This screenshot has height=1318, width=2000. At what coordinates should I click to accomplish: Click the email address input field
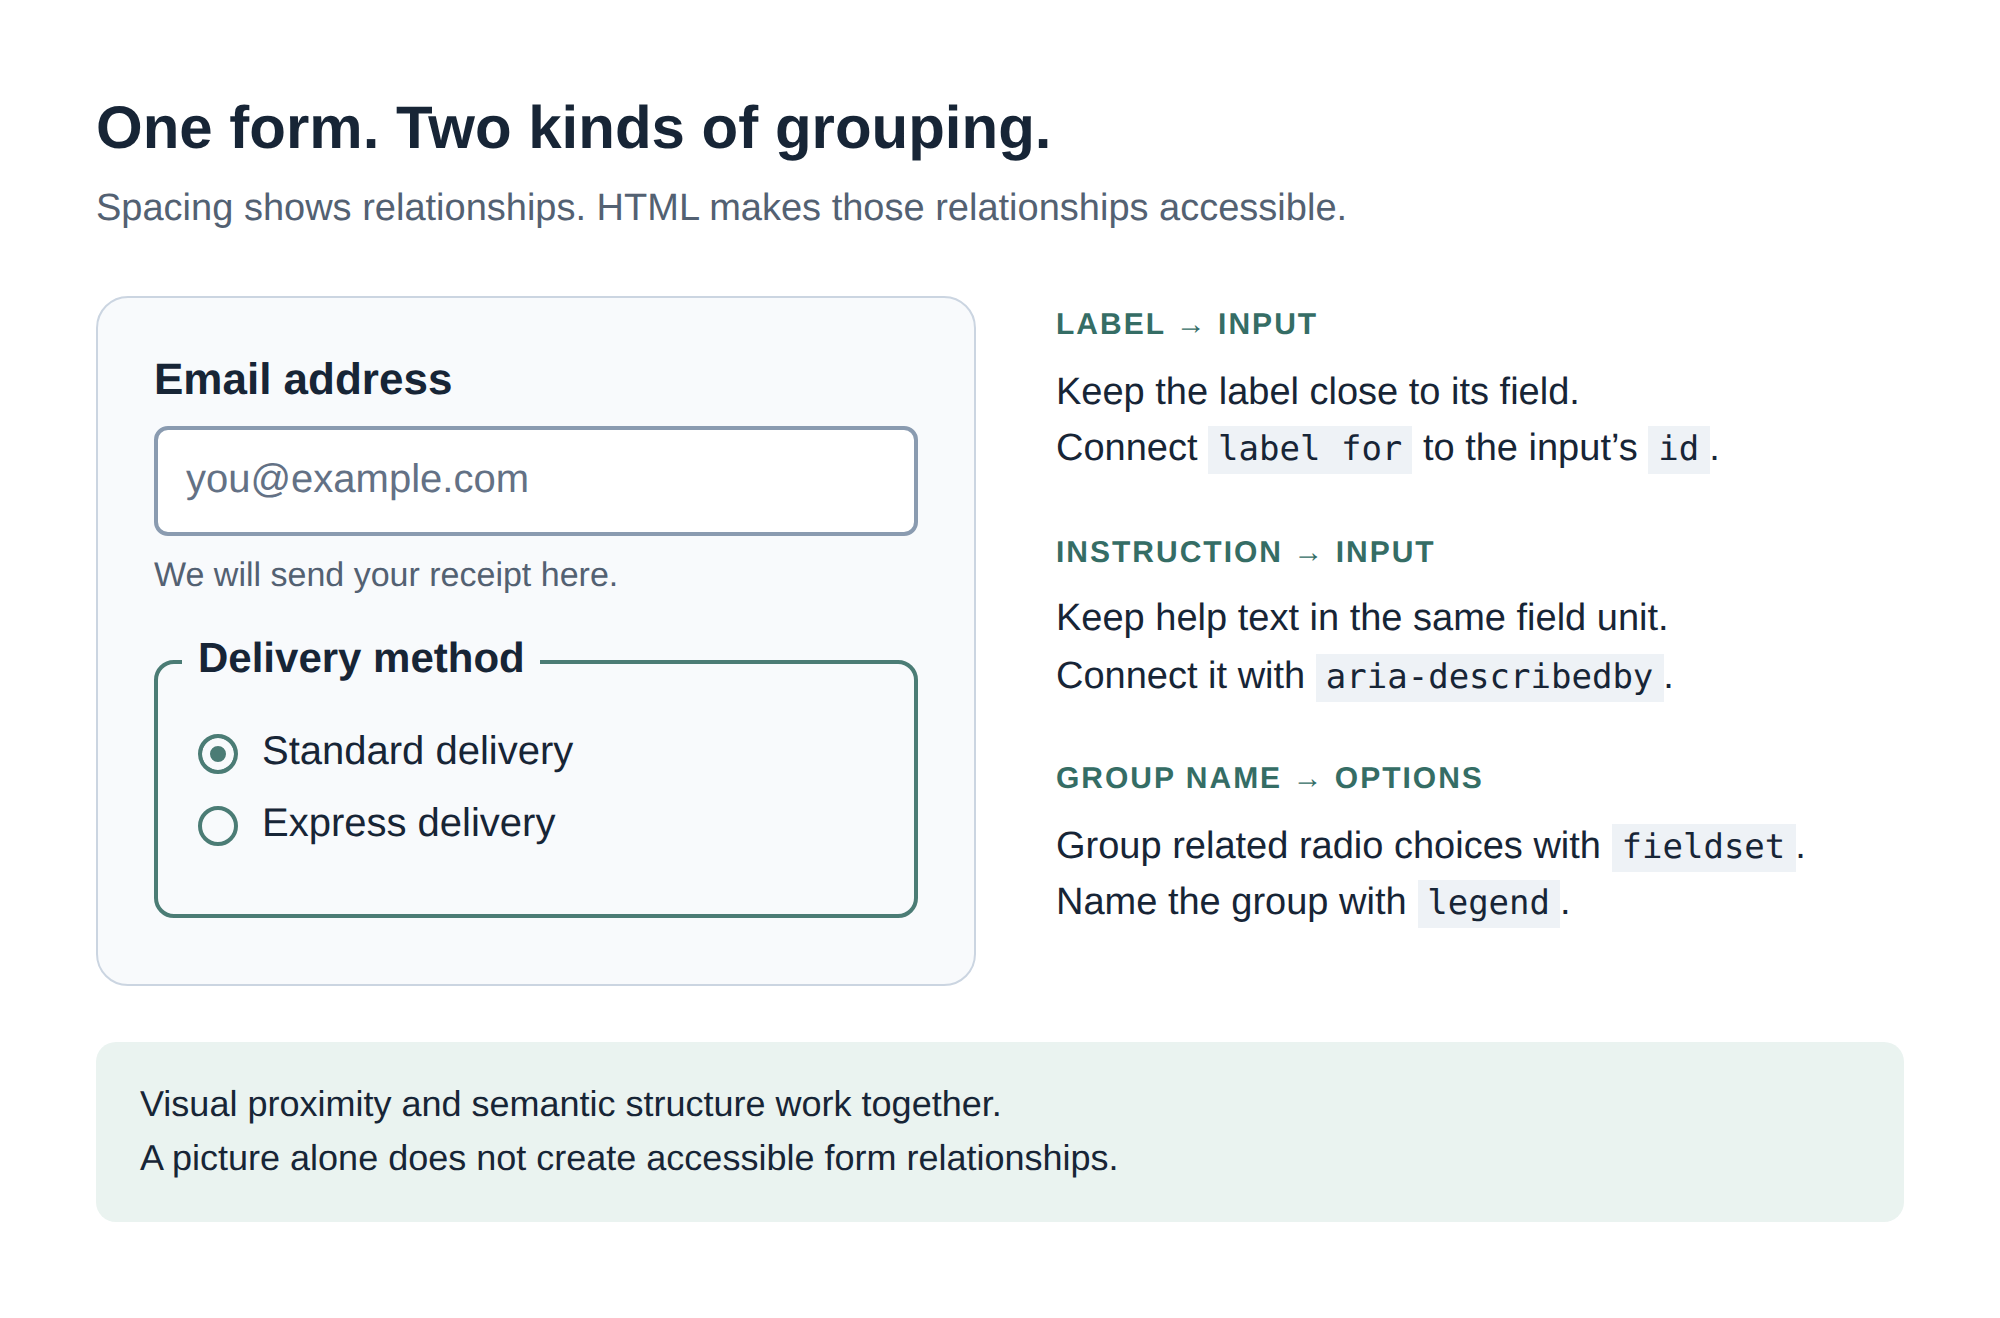[x=536, y=481]
